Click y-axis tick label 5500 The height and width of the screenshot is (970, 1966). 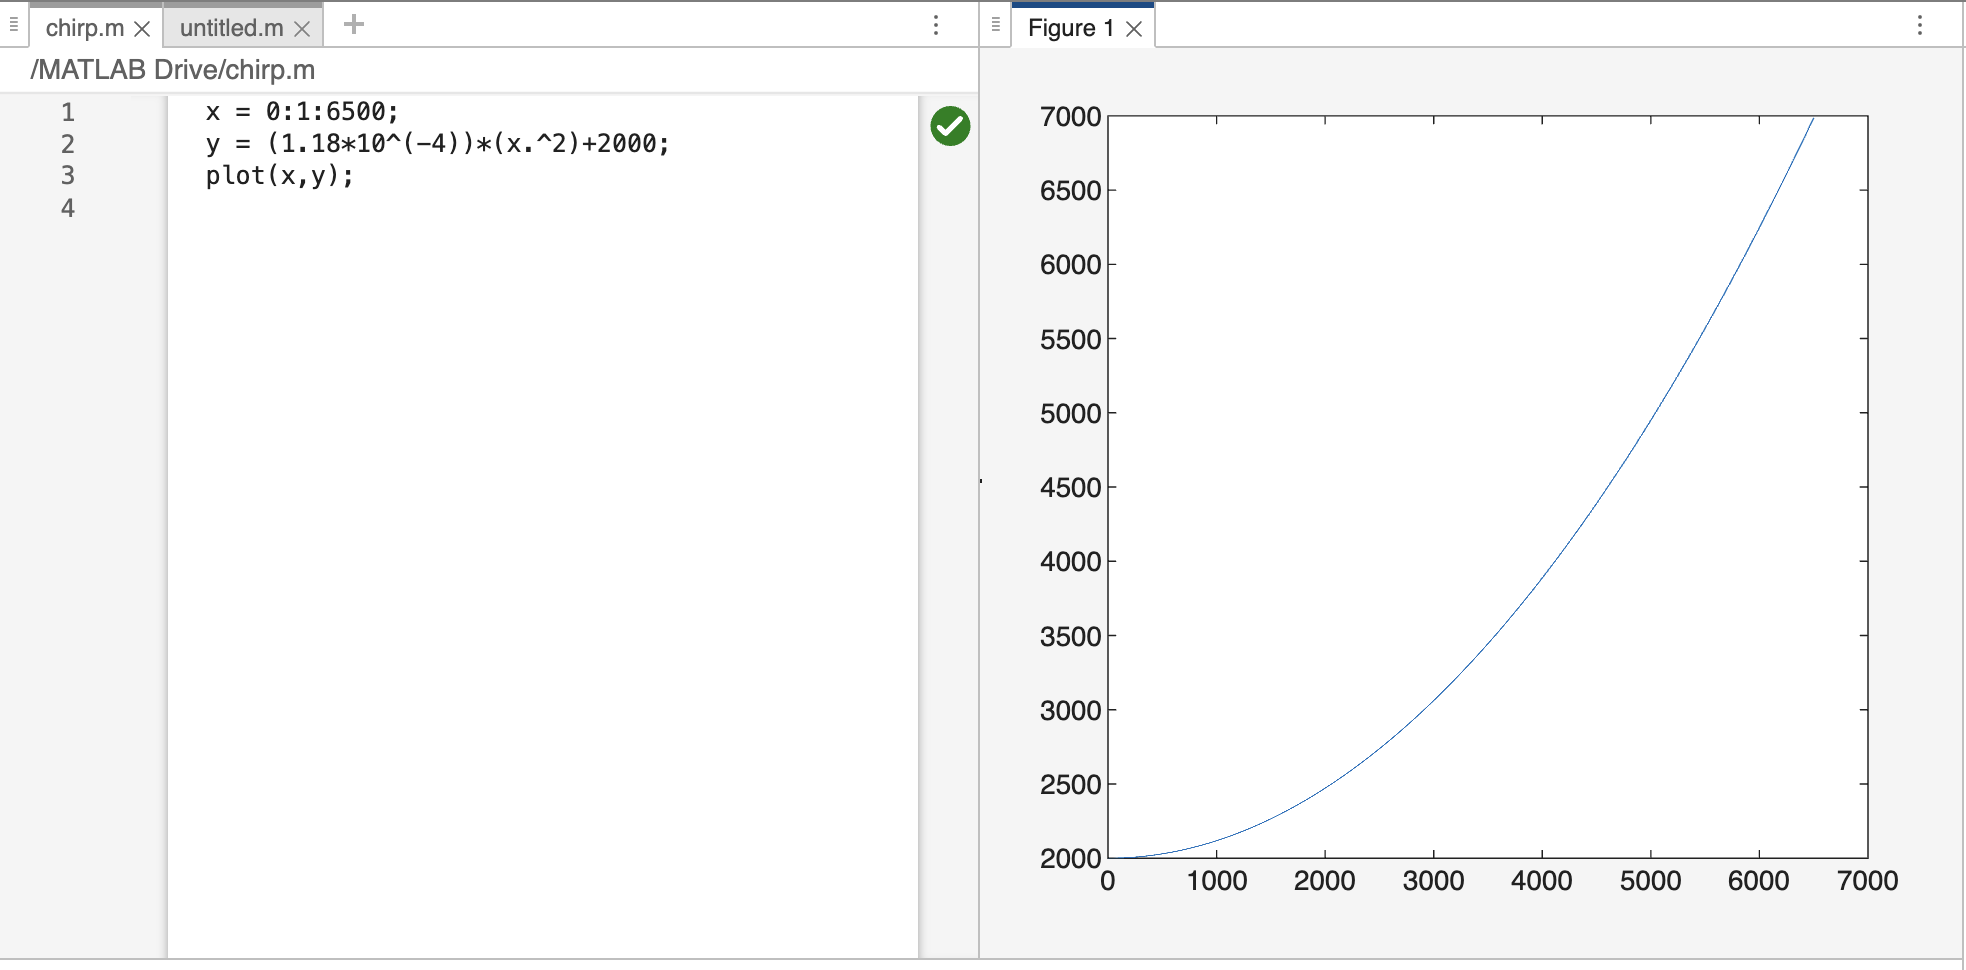point(1070,340)
